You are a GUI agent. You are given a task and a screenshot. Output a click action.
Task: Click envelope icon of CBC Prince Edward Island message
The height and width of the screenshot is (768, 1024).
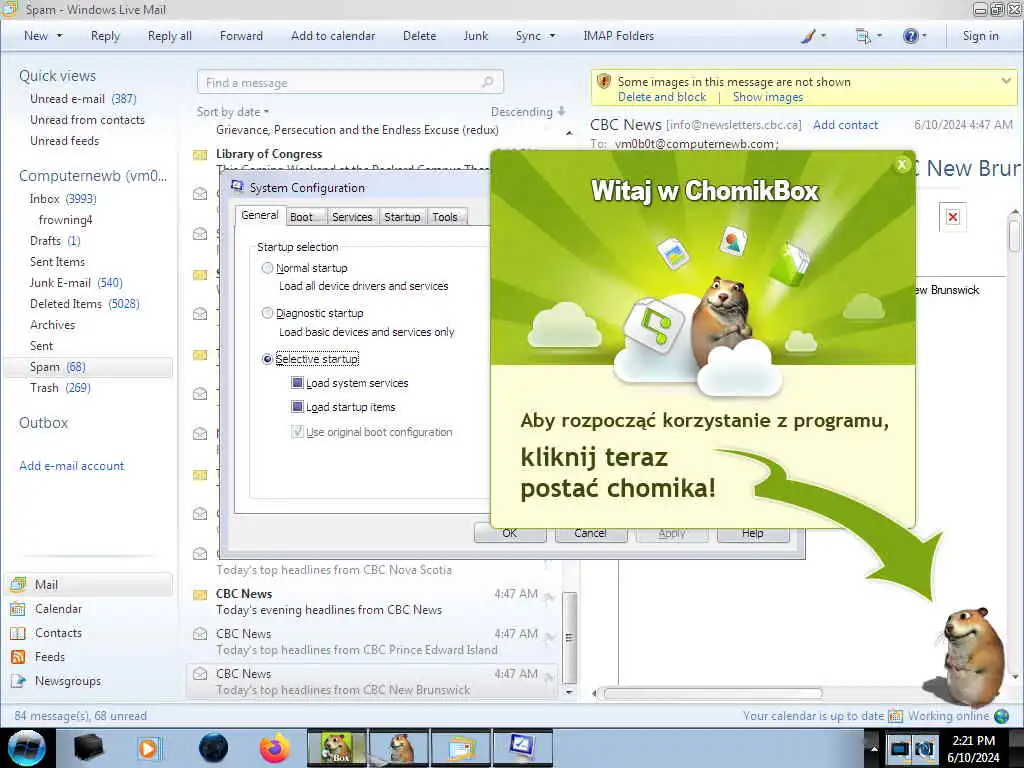(x=200, y=634)
